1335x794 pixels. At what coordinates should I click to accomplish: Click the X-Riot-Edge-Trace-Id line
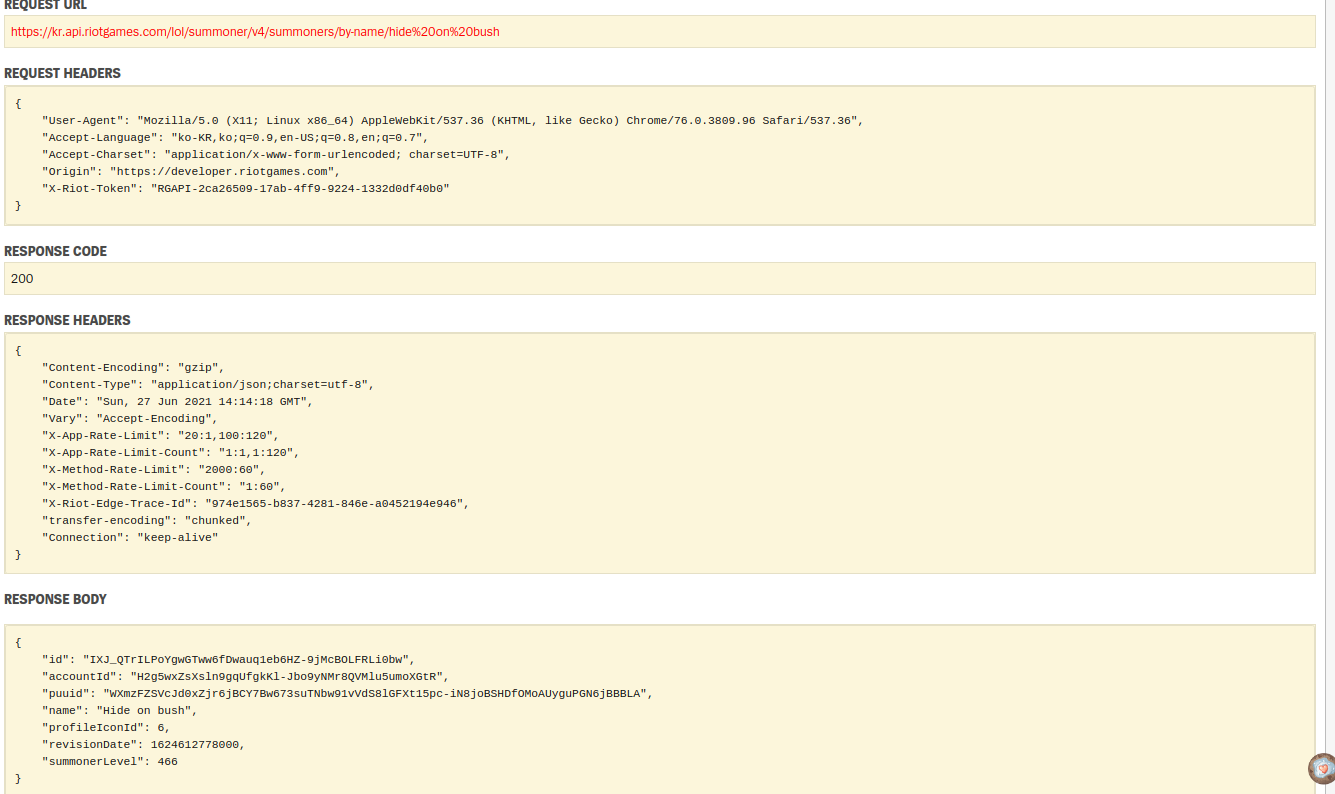[255, 503]
